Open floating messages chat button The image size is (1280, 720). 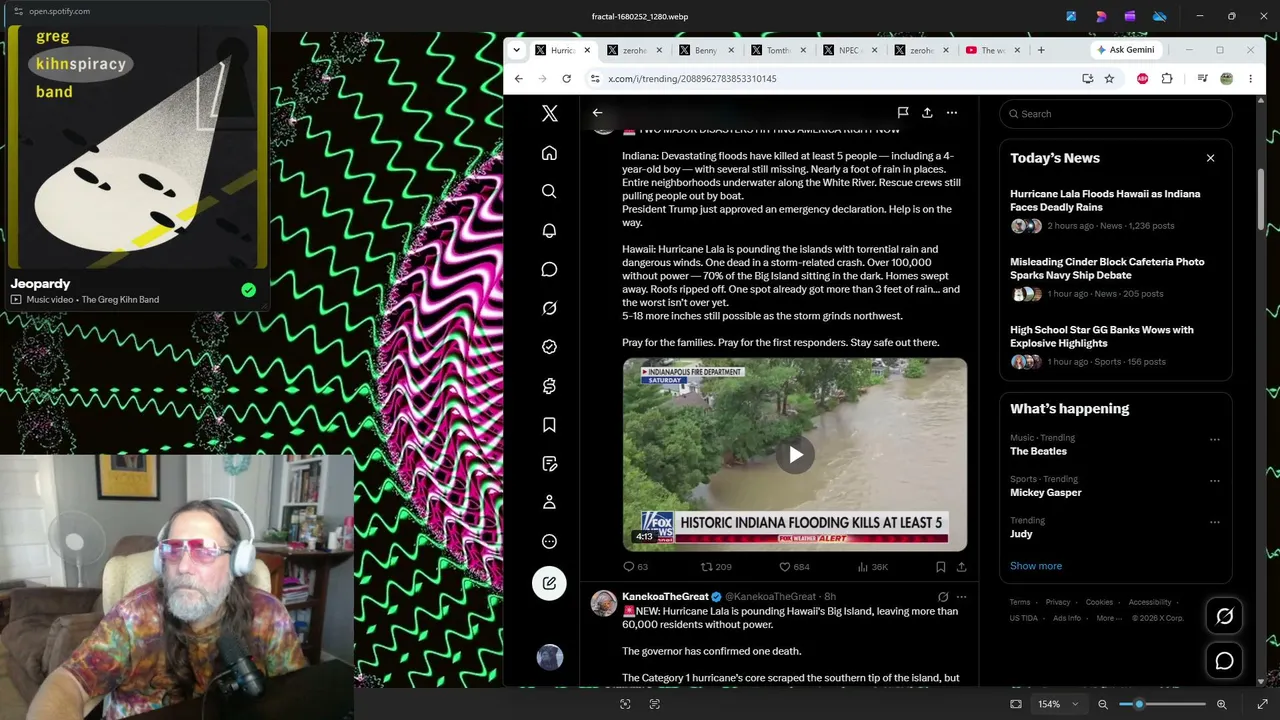click(x=1224, y=661)
